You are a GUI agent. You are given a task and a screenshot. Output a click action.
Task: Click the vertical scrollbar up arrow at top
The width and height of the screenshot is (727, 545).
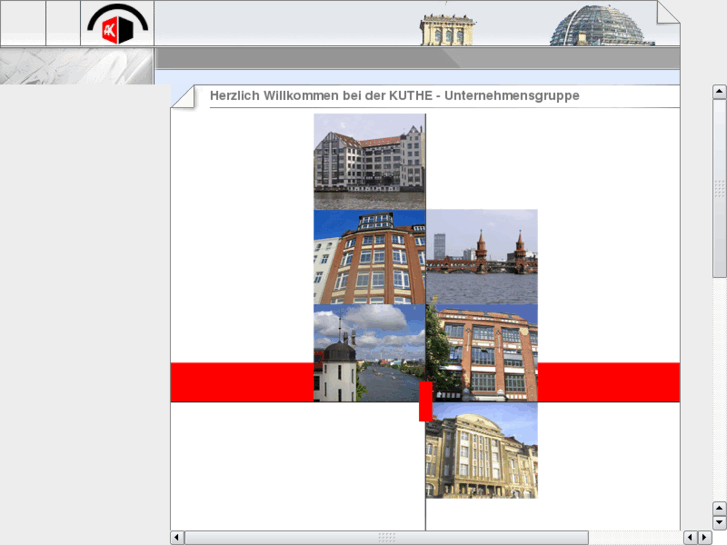tap(719, 91)
